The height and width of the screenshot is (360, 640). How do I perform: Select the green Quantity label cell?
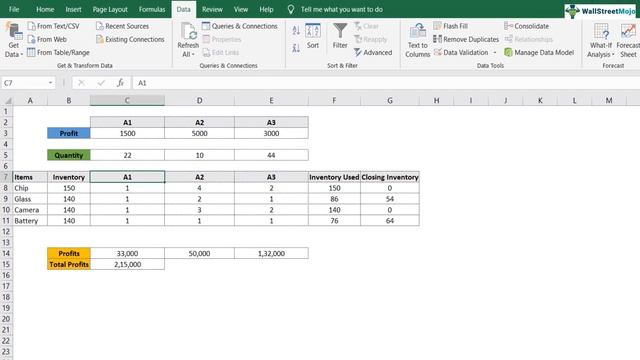tap(69, 155)
